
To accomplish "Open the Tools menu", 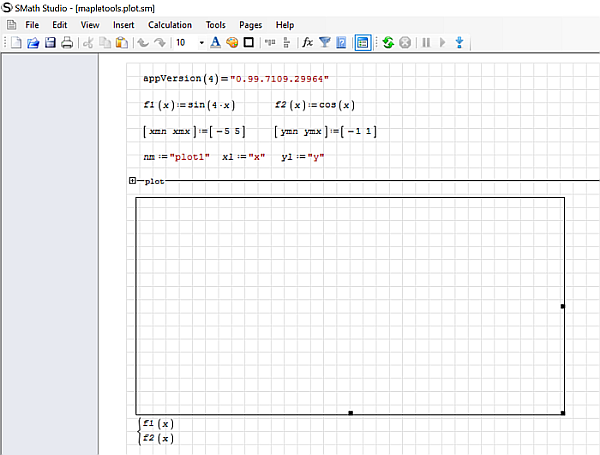I will pos(215,24).
